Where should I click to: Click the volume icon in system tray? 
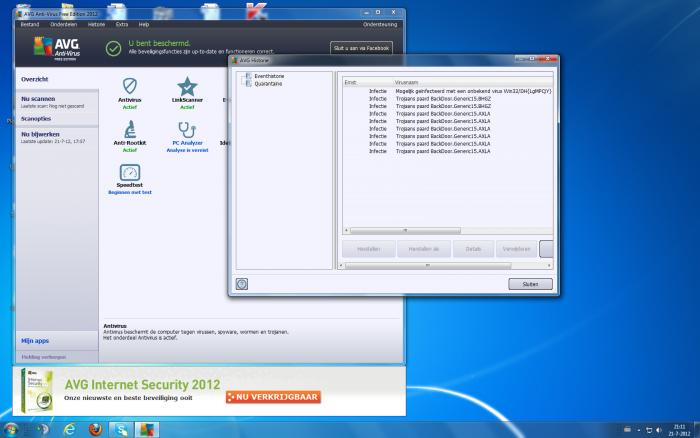[658, 430]
